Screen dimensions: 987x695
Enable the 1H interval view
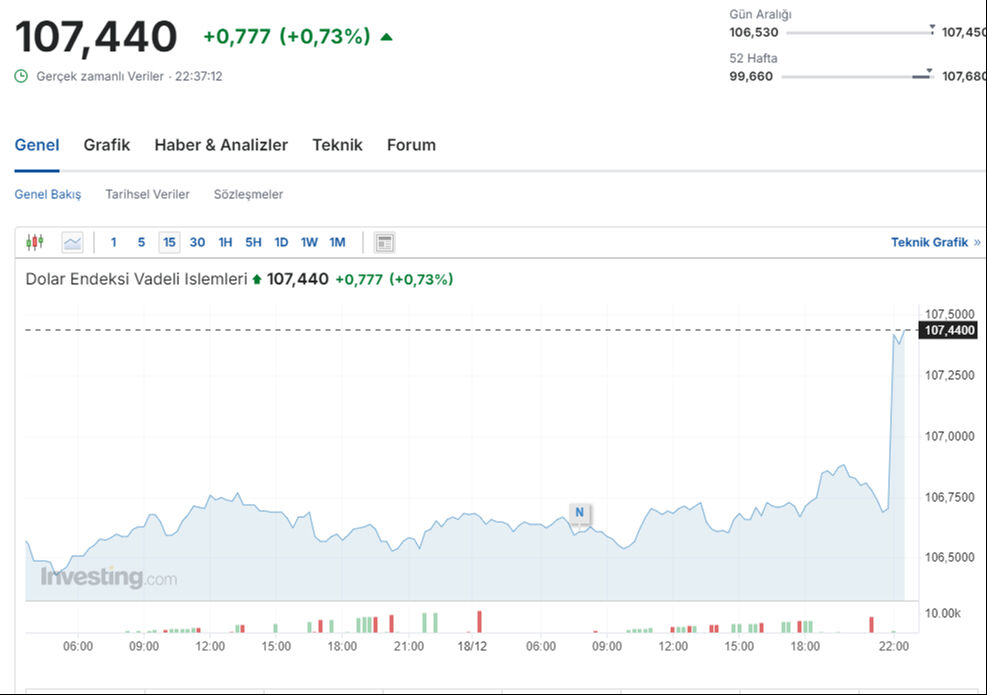click(x=225, y=242)
